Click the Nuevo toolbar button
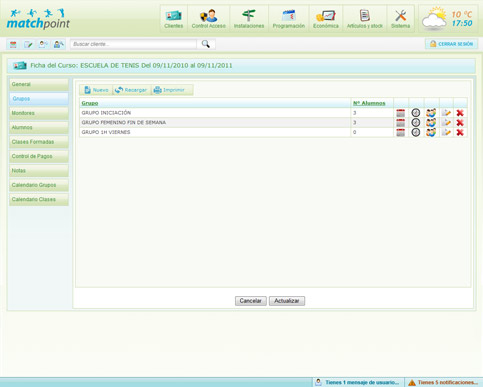The image size is (483, 387). click(96, 90)
